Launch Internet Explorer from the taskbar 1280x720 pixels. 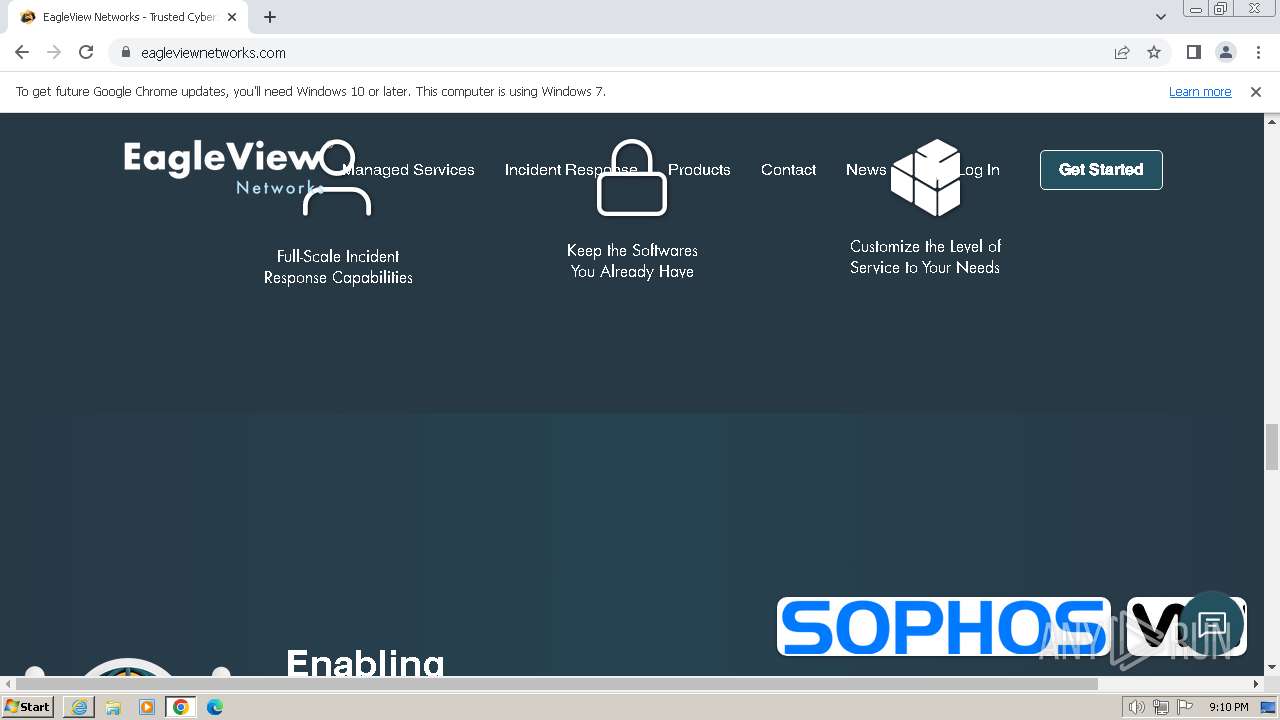click(79, 707)
